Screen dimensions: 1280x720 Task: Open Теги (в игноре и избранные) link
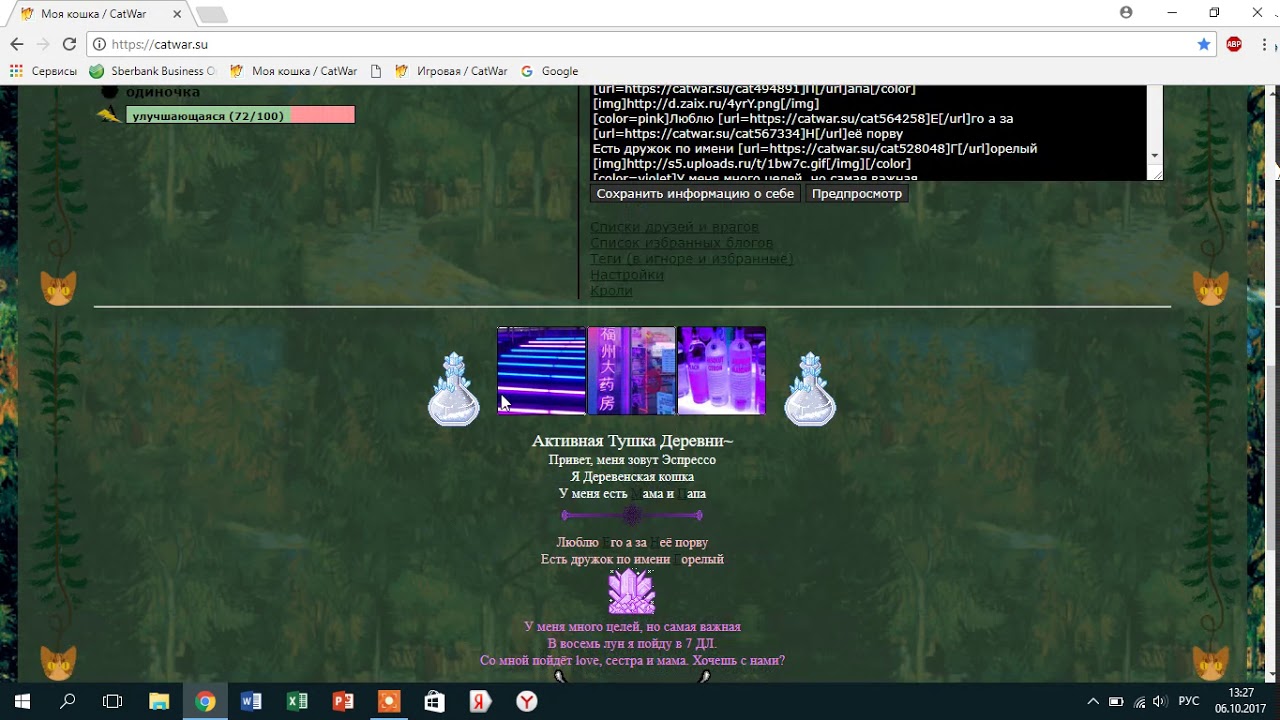(x=691, y=259)
